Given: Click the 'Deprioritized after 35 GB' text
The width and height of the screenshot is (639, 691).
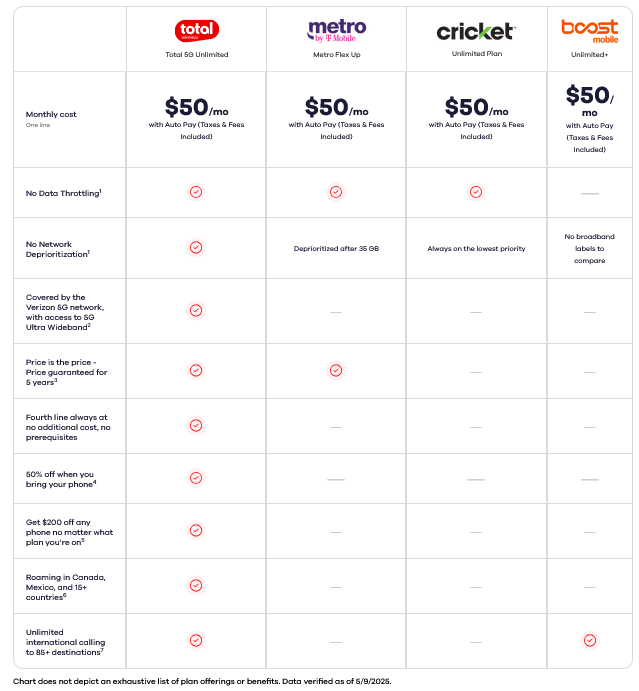Looking at the screenshot, I should coord(336,249).
